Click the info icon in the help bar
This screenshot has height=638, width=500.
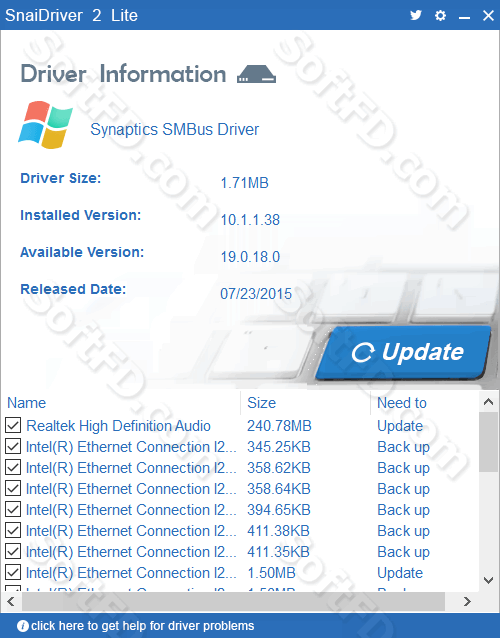(x=23, y=626)
